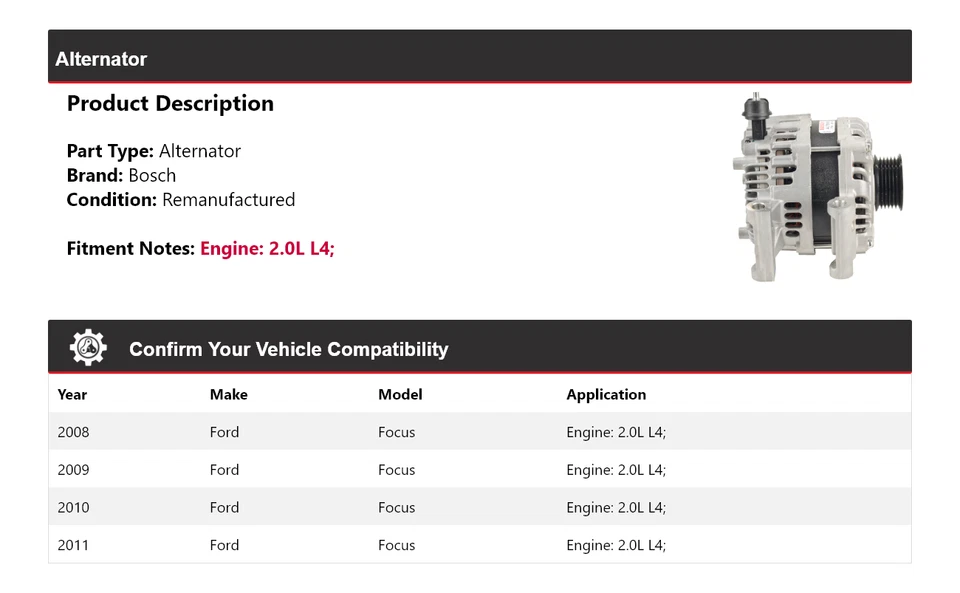Select the Year column header

point(72,394)
